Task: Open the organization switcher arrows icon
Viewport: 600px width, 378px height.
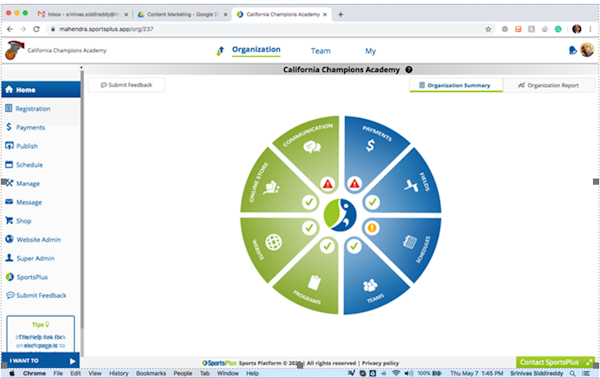Action: point(220,51)
